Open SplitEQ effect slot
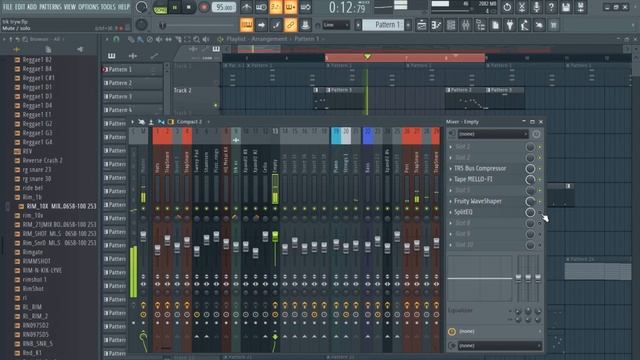The height and width of the screenshot is (360, 640). click(x=463, y=212)
